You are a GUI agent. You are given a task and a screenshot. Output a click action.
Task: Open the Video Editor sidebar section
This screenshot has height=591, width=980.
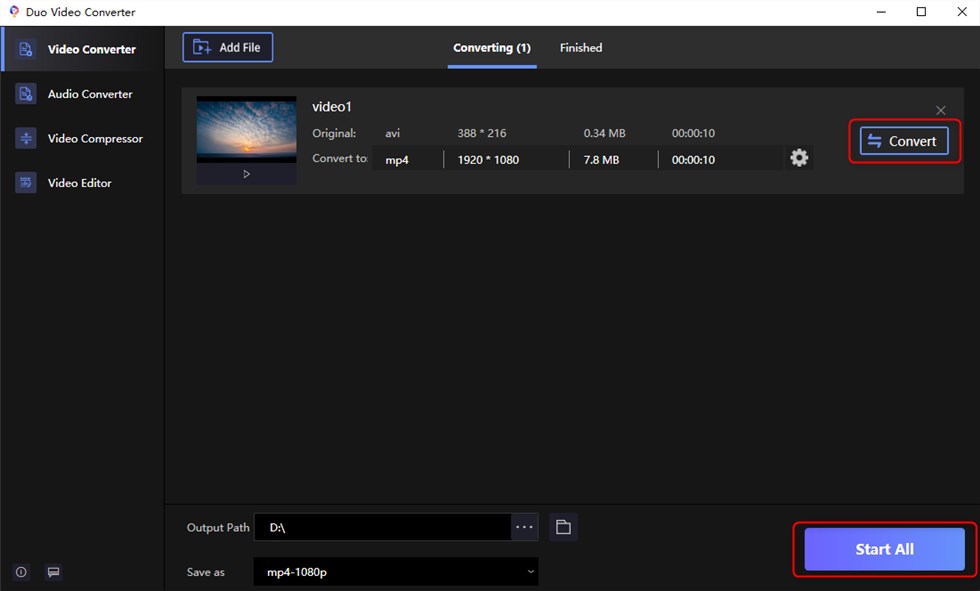click(82, 182)
